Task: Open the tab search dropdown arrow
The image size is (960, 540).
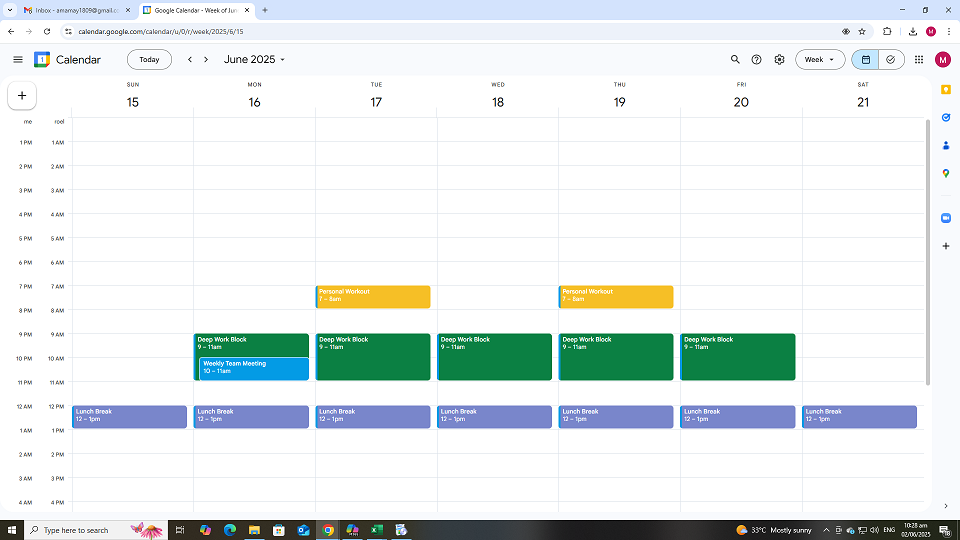Action: pos(10,10)
